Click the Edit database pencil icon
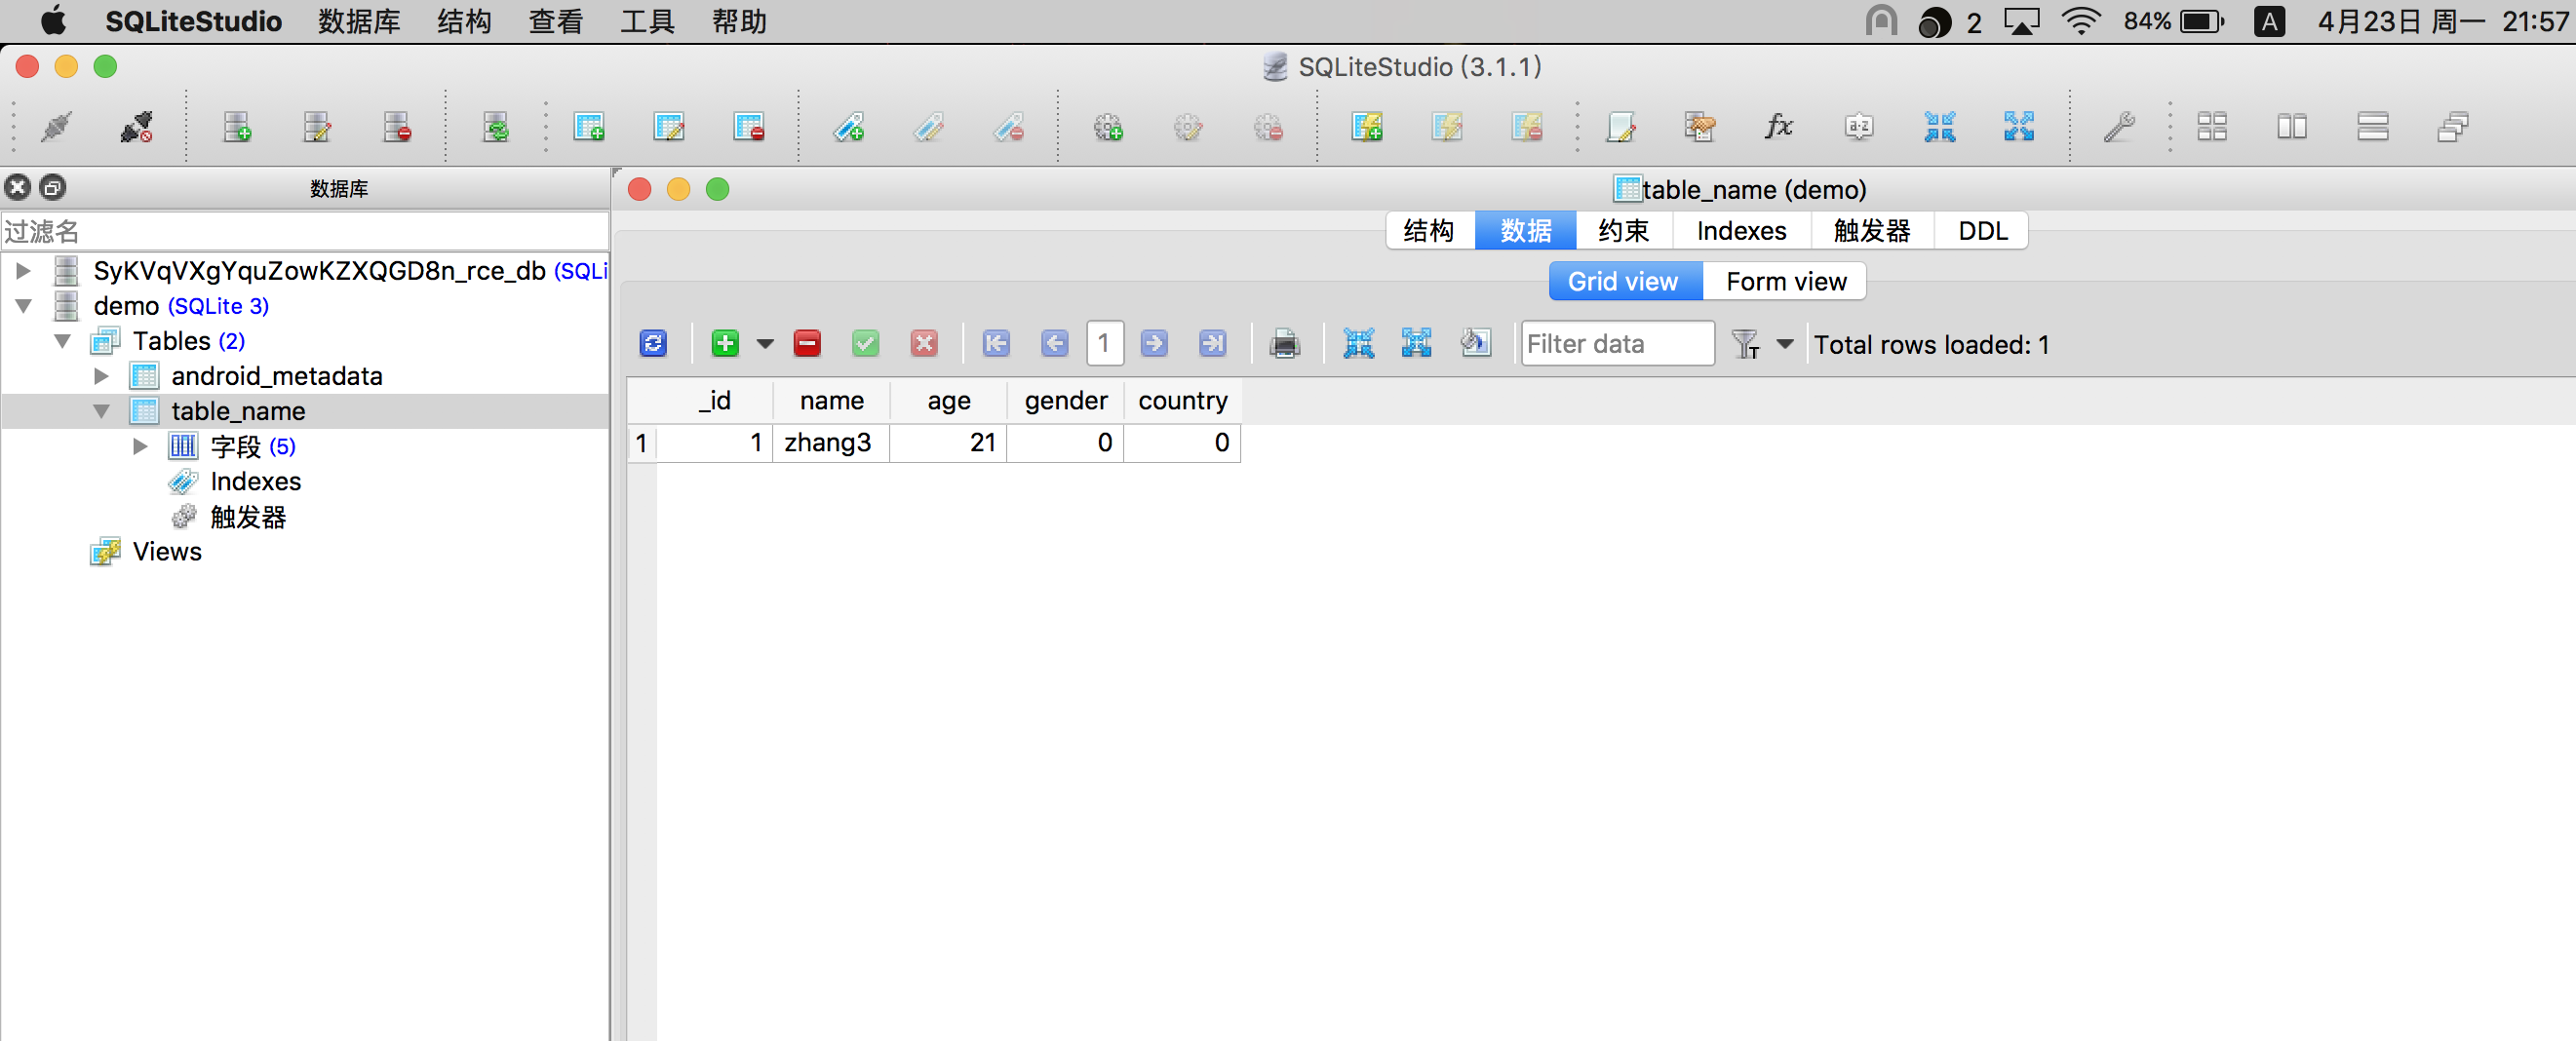Image resolution: width=2576 pixels, height=1041 pixels. (x=317, y=127)
